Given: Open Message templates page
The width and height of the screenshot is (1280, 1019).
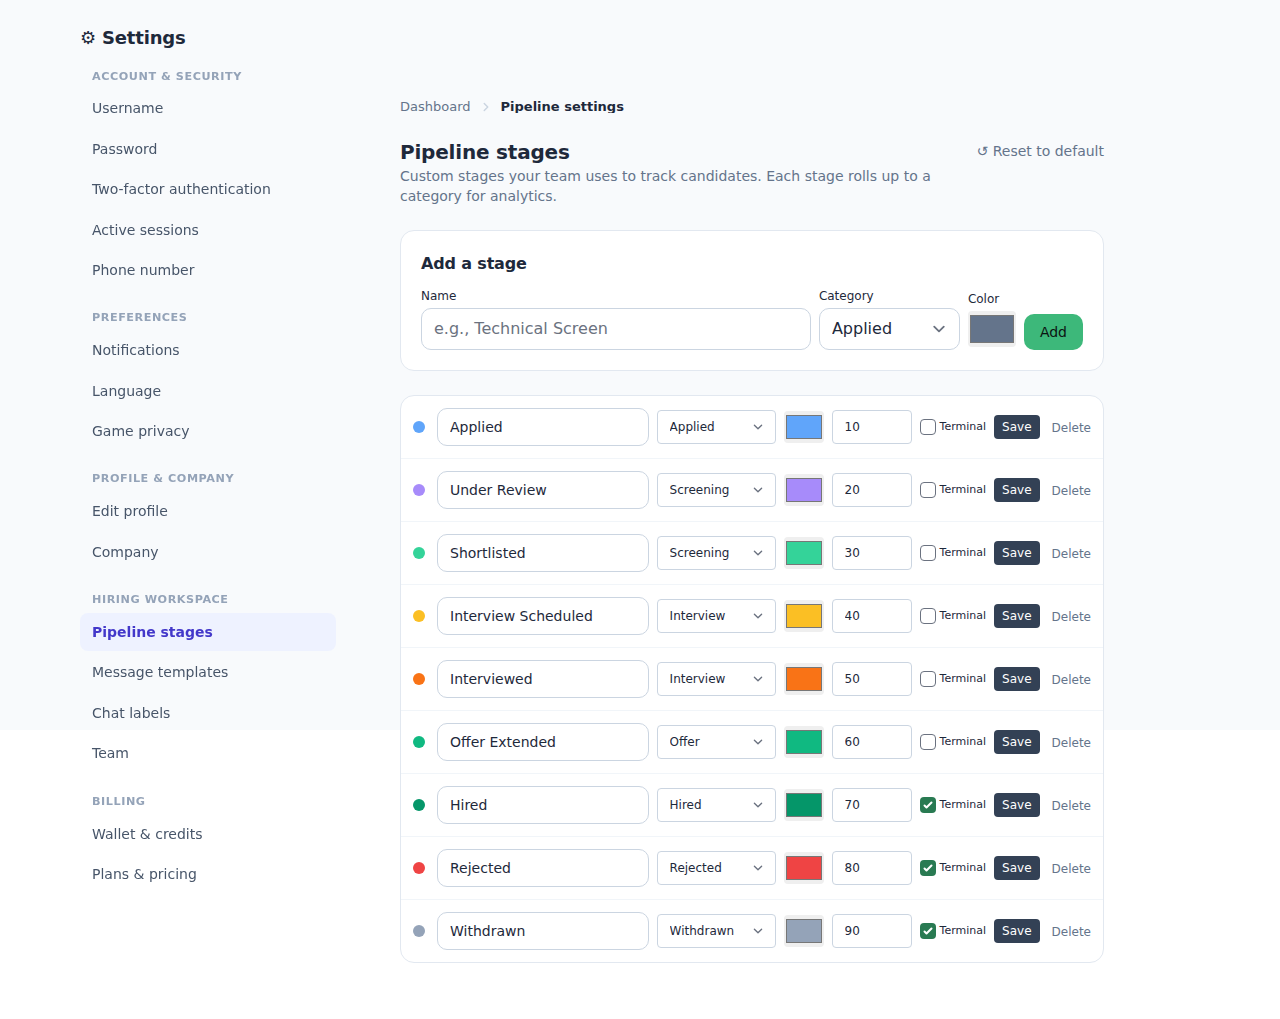Looking at the screenshot, I should click(208, 672).
